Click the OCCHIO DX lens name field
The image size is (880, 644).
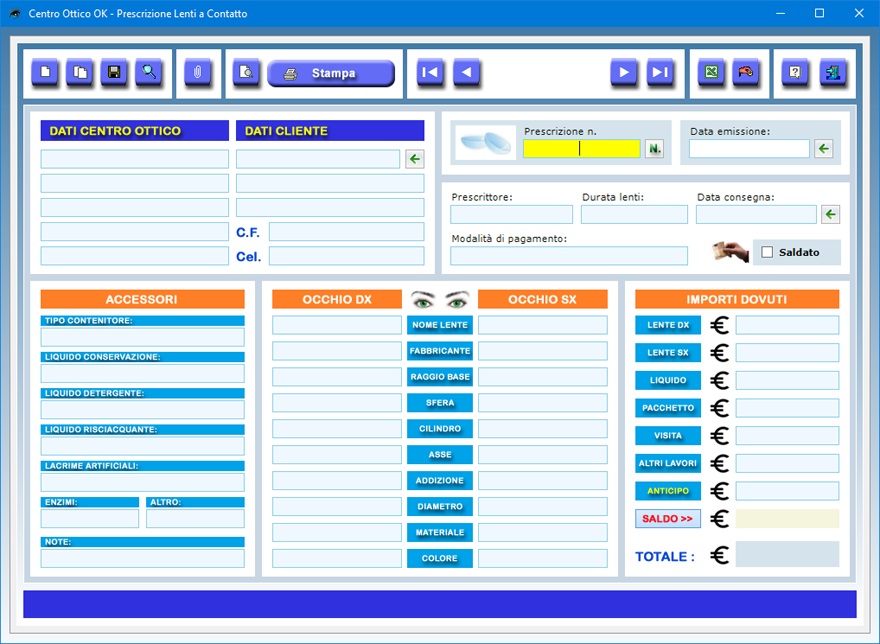click(x=337, y=325)
